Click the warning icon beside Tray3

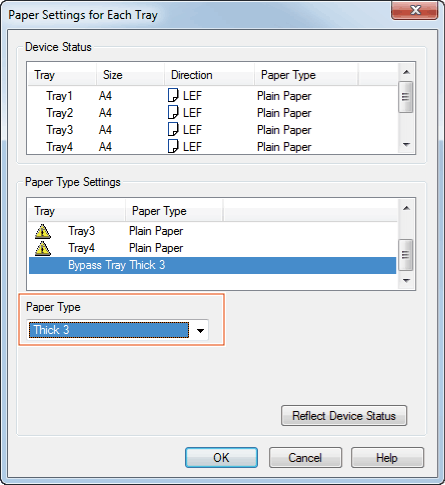pos(43,231)
